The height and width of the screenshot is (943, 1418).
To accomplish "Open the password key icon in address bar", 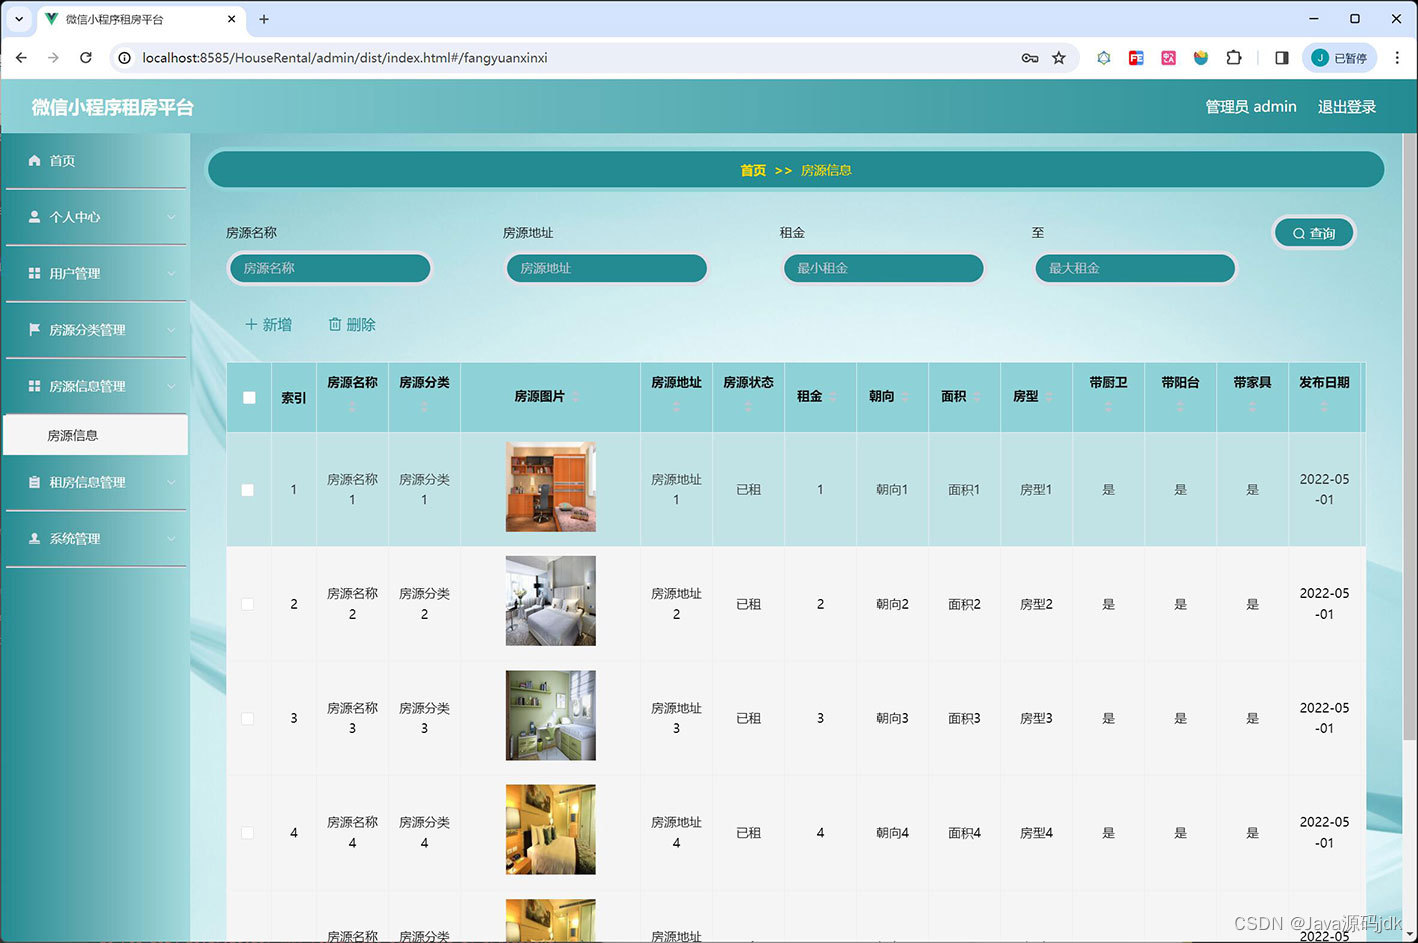I will pos(1030,58).
